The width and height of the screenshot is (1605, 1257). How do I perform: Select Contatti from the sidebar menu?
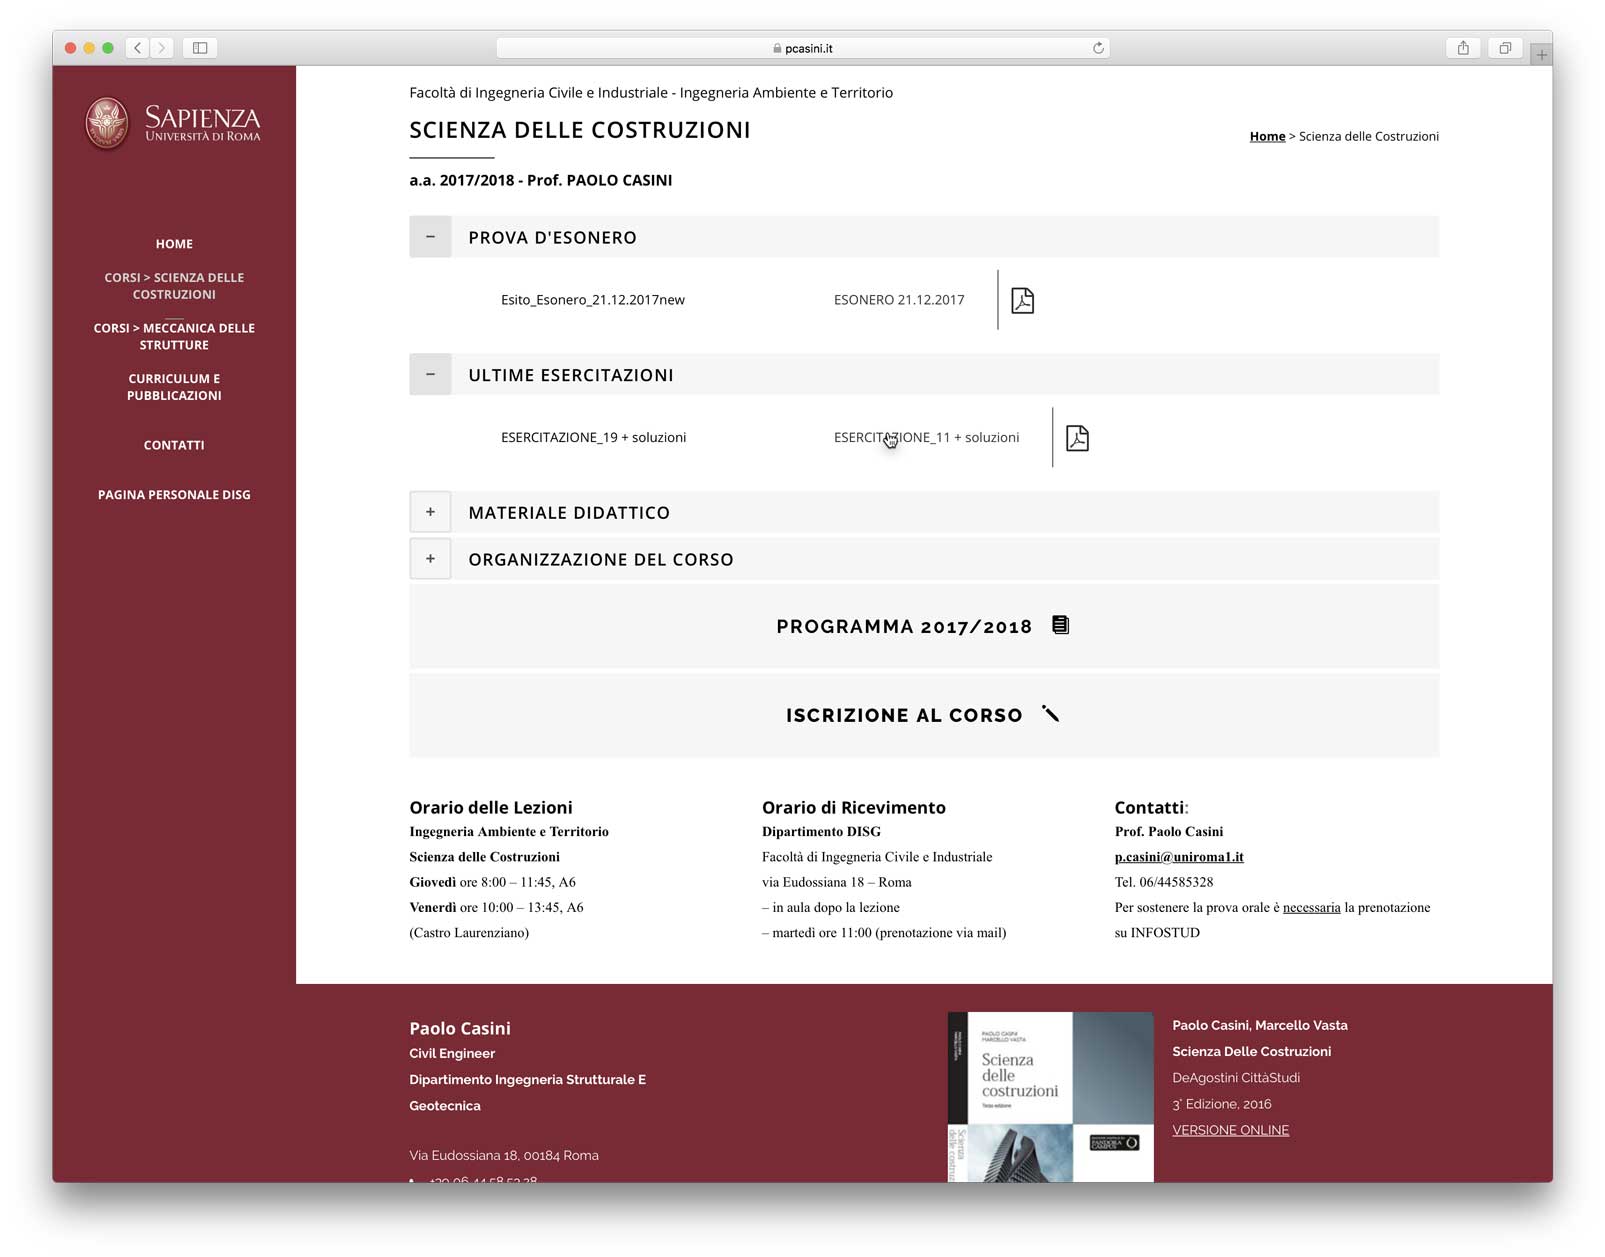[174, 445]
